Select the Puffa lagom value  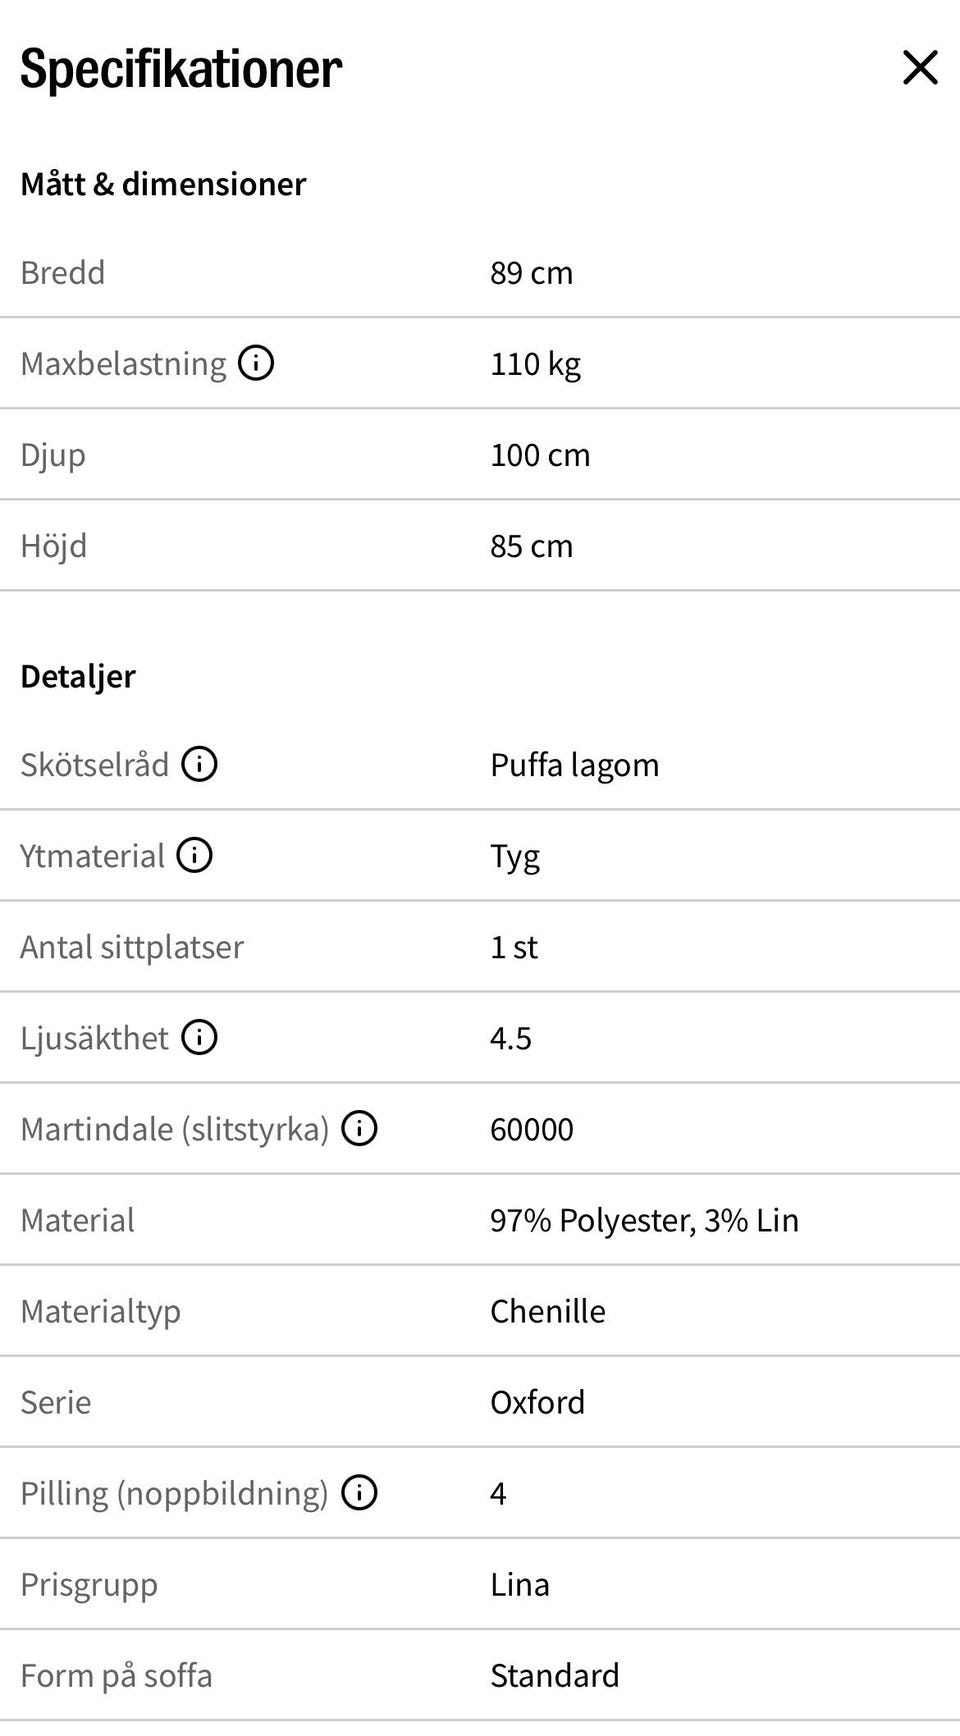point(574,765)
